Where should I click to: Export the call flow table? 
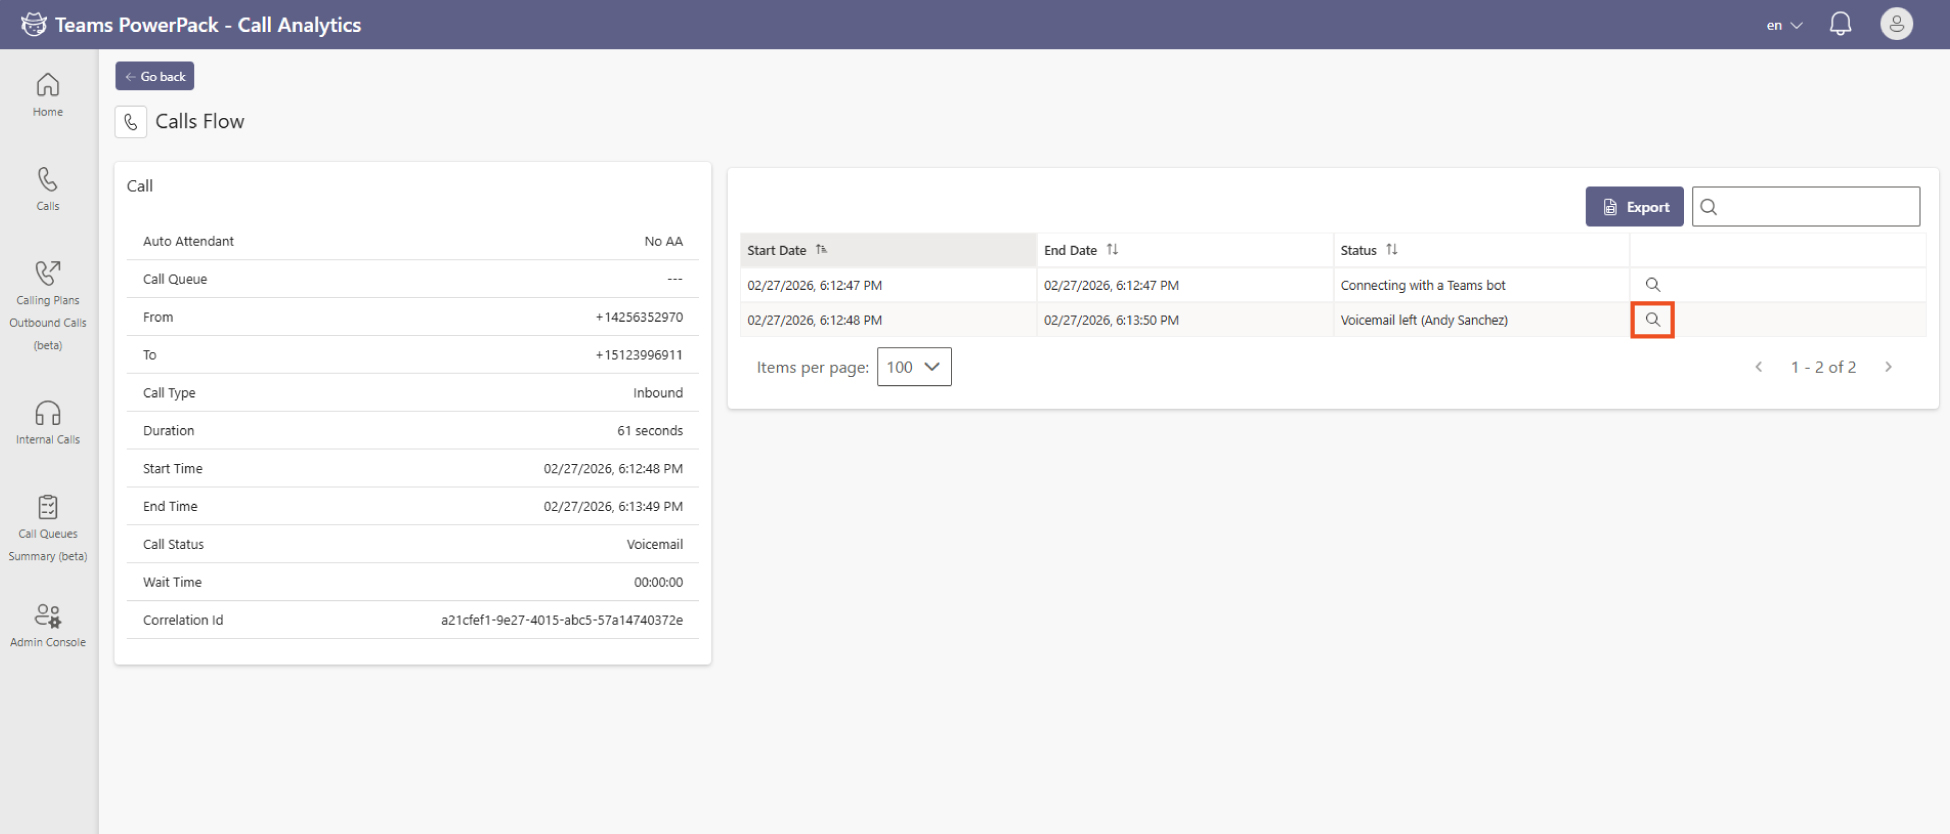(1634, 207)
